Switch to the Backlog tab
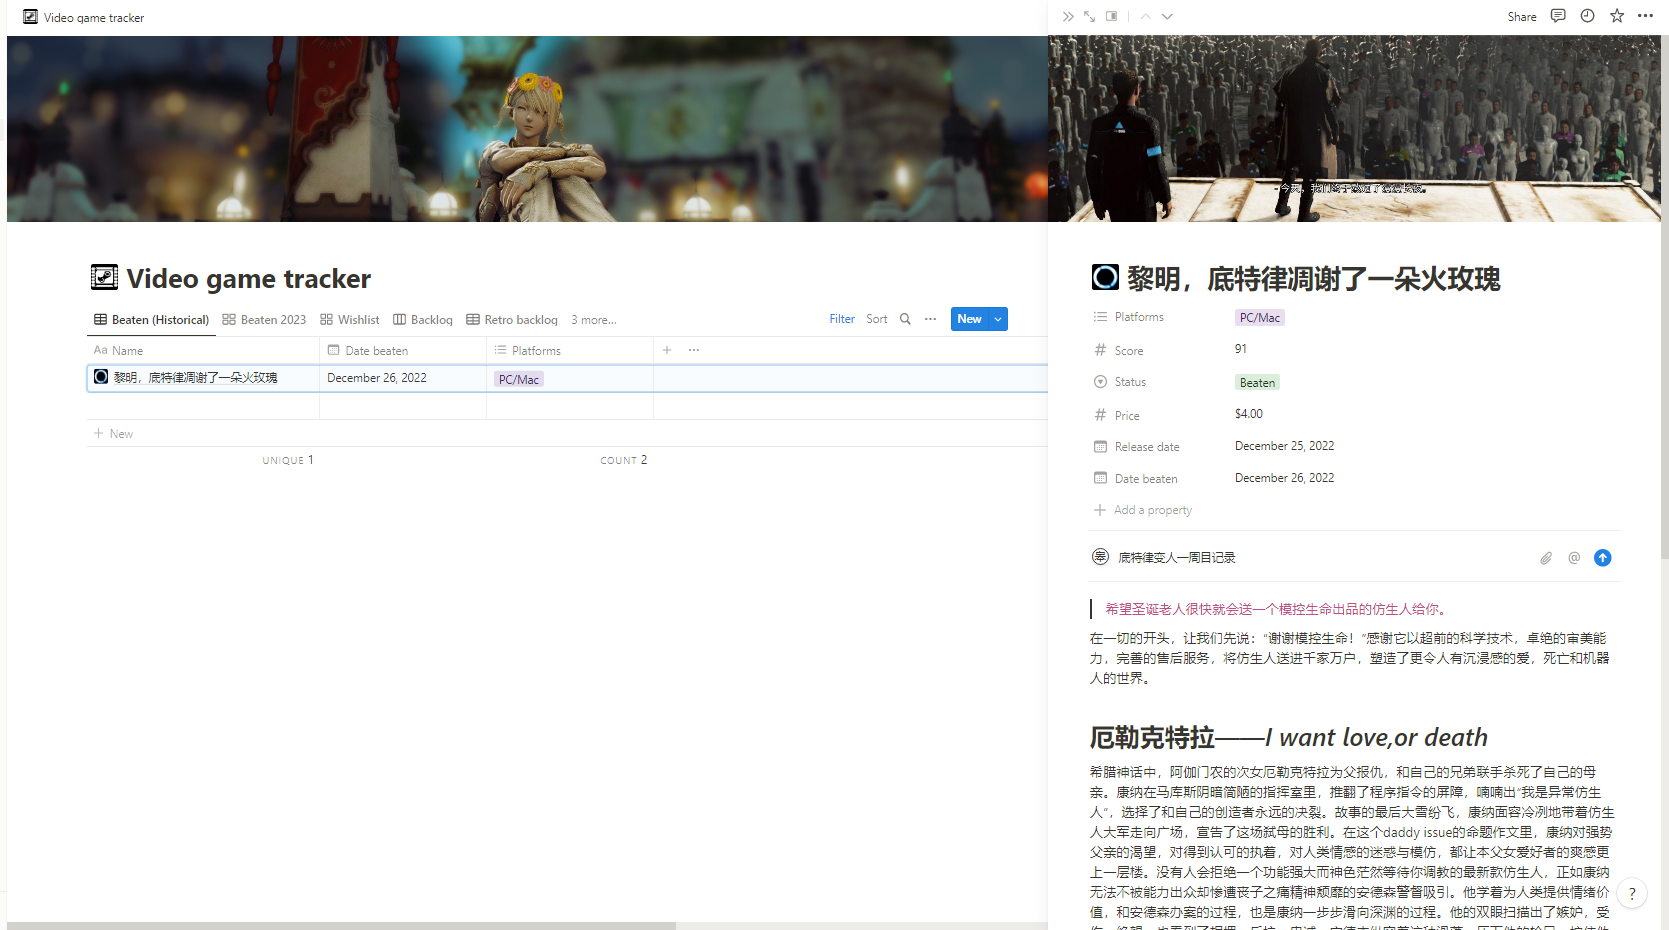The height and width of the screenshot is (930, 1669). click(x=422, y=320)
